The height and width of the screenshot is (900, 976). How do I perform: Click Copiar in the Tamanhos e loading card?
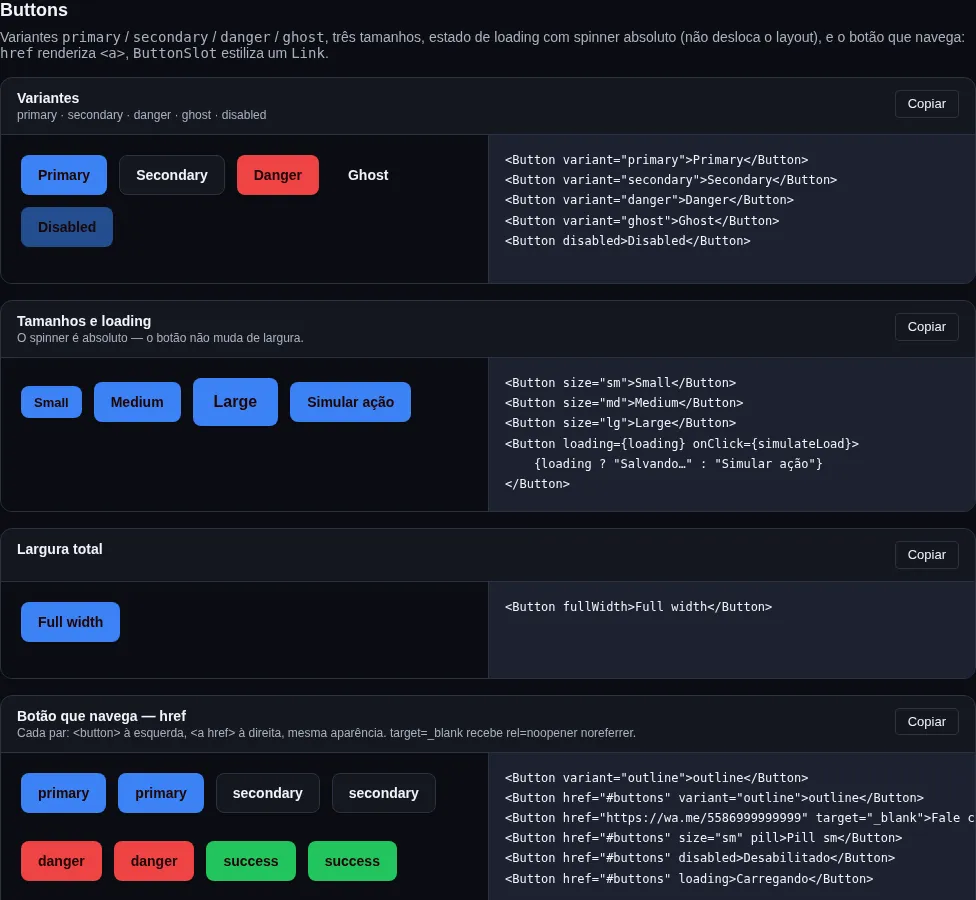point(926,327)
